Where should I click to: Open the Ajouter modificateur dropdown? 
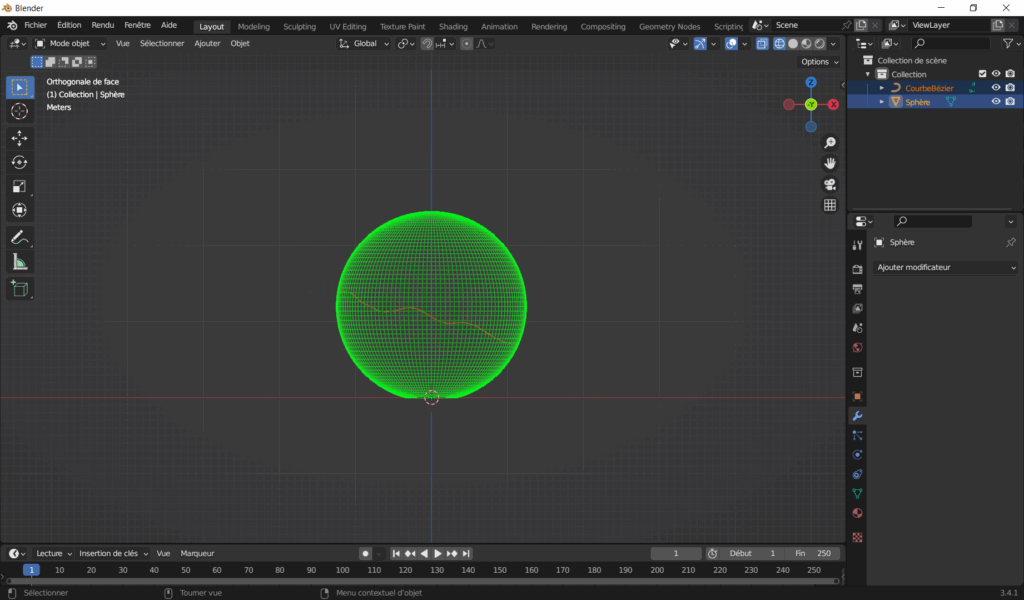coord(945,268)
